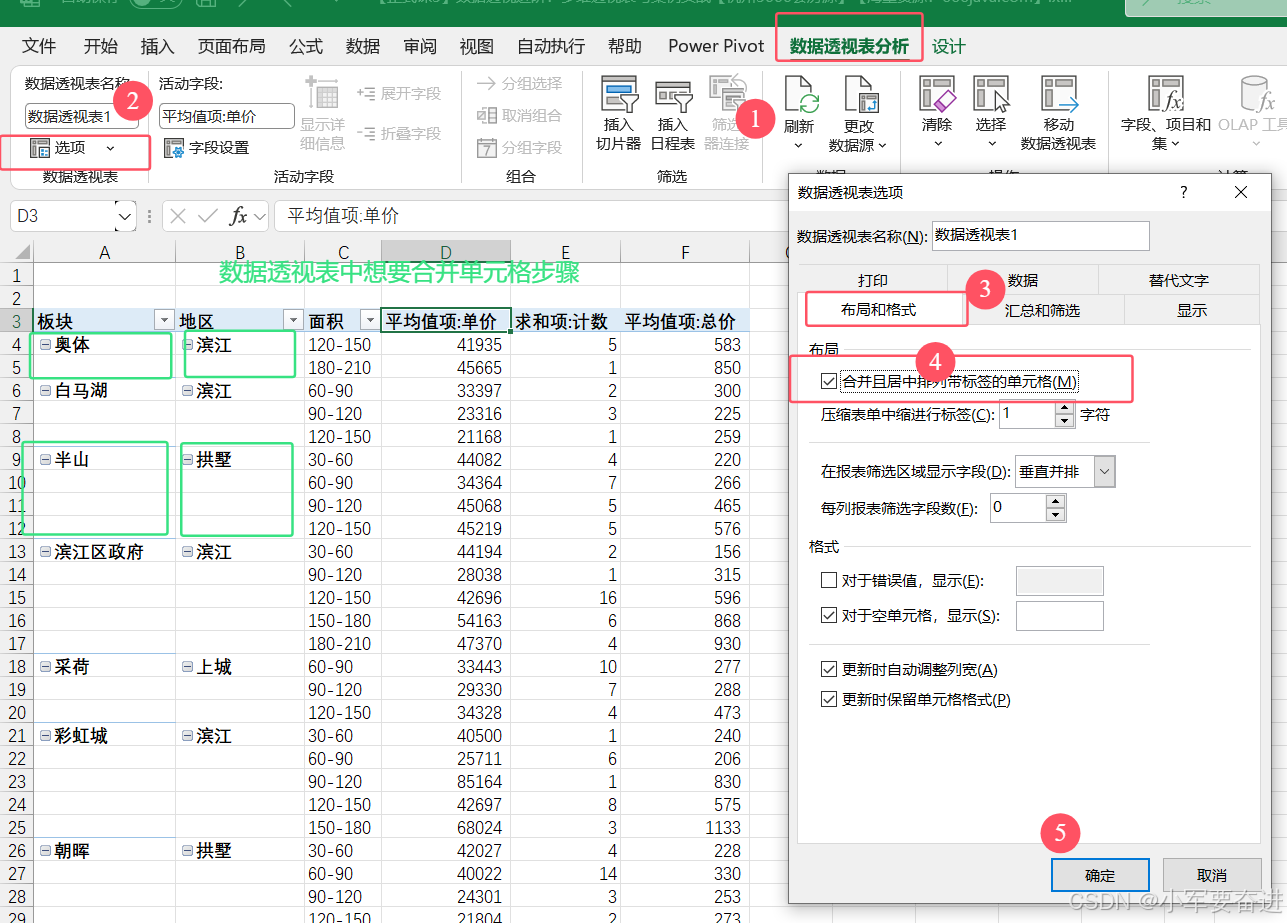Open the Power Pivot ribbon tab
This screenshot has height=923, width=1287.
click(716, 46)
